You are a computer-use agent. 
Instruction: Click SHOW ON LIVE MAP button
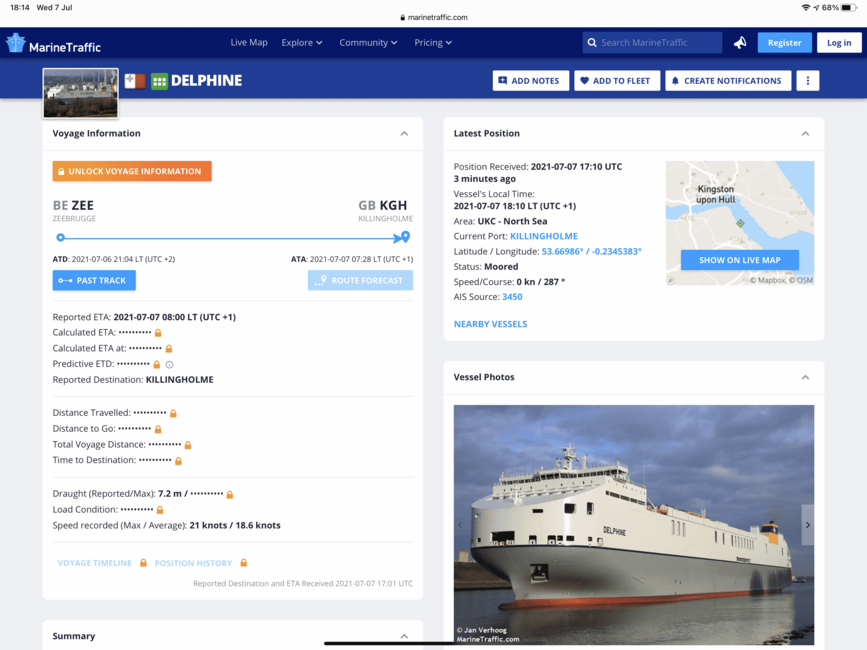coord(739,260)
